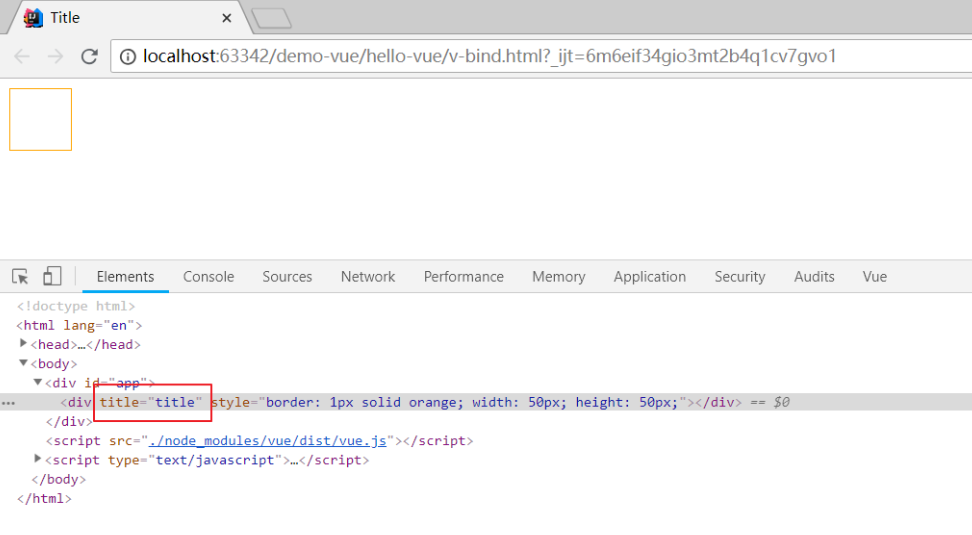
Task: Click the site info icon in address bar
Action: pyautogui.click(x=128, y=57)
